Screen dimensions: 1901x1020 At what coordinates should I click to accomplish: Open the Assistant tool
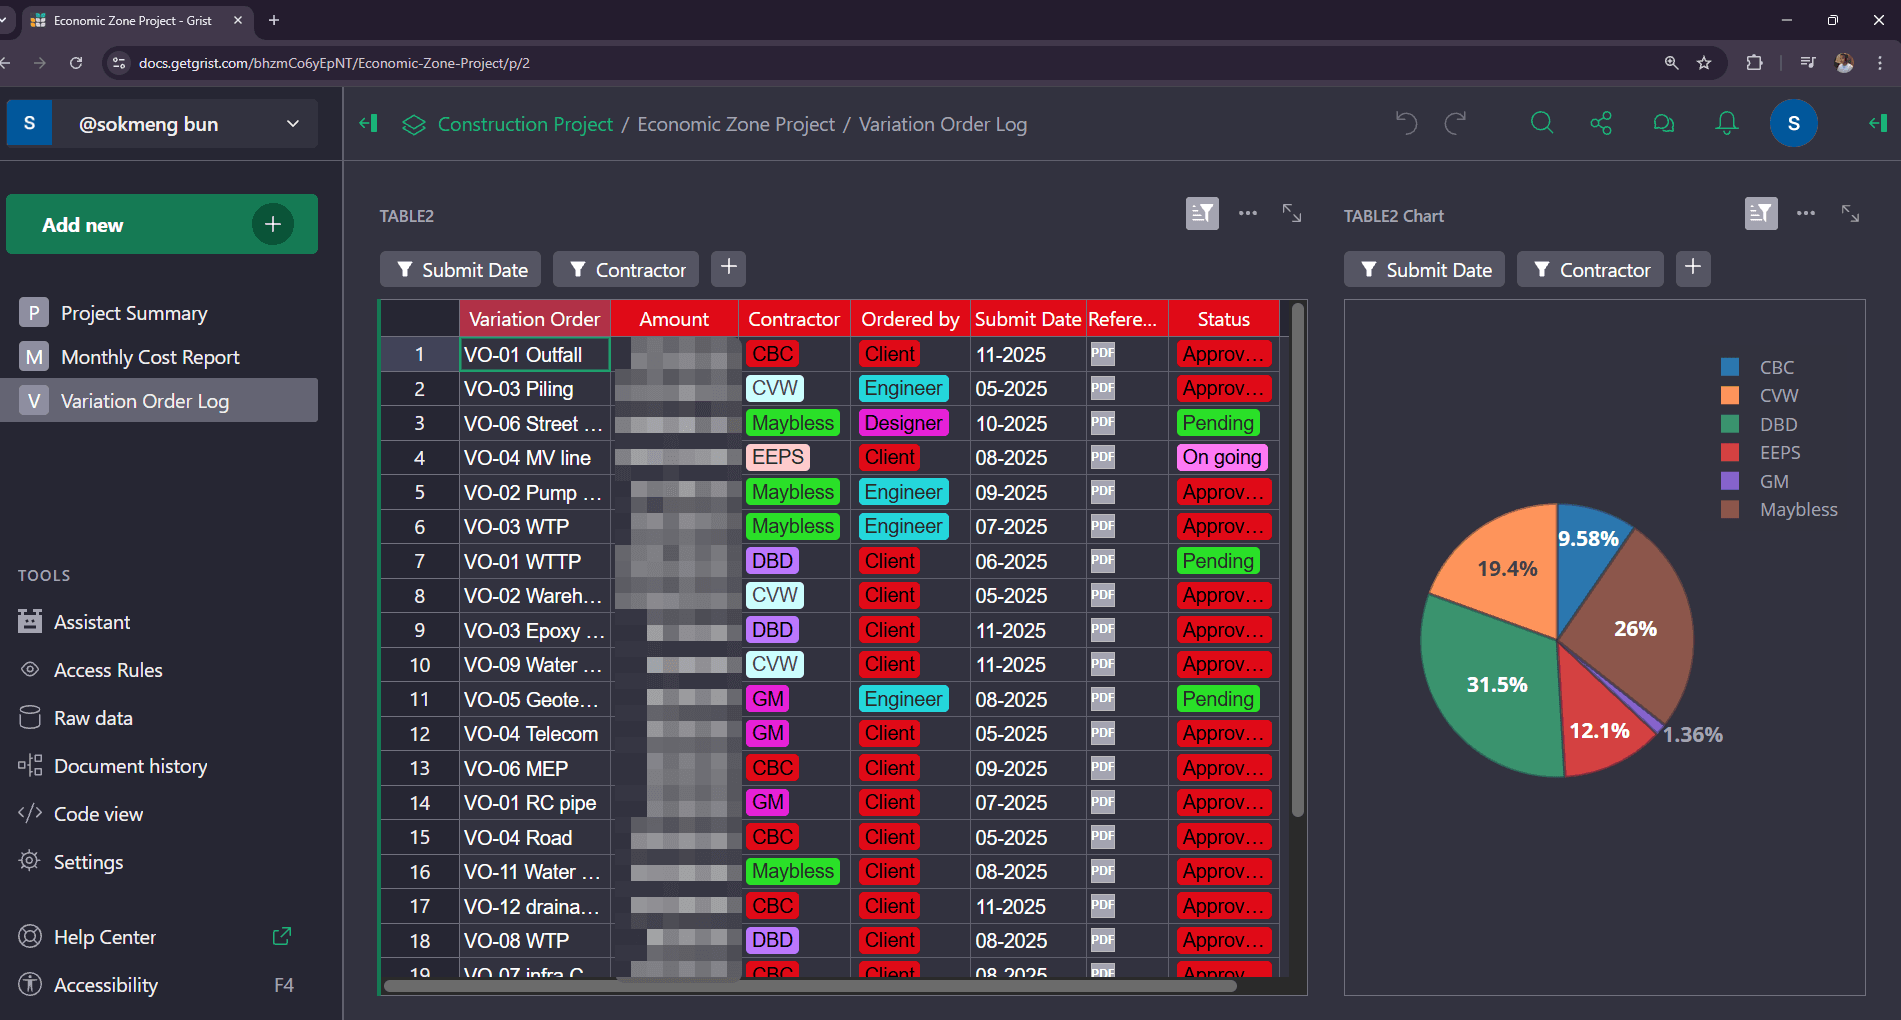click(91, 621)
